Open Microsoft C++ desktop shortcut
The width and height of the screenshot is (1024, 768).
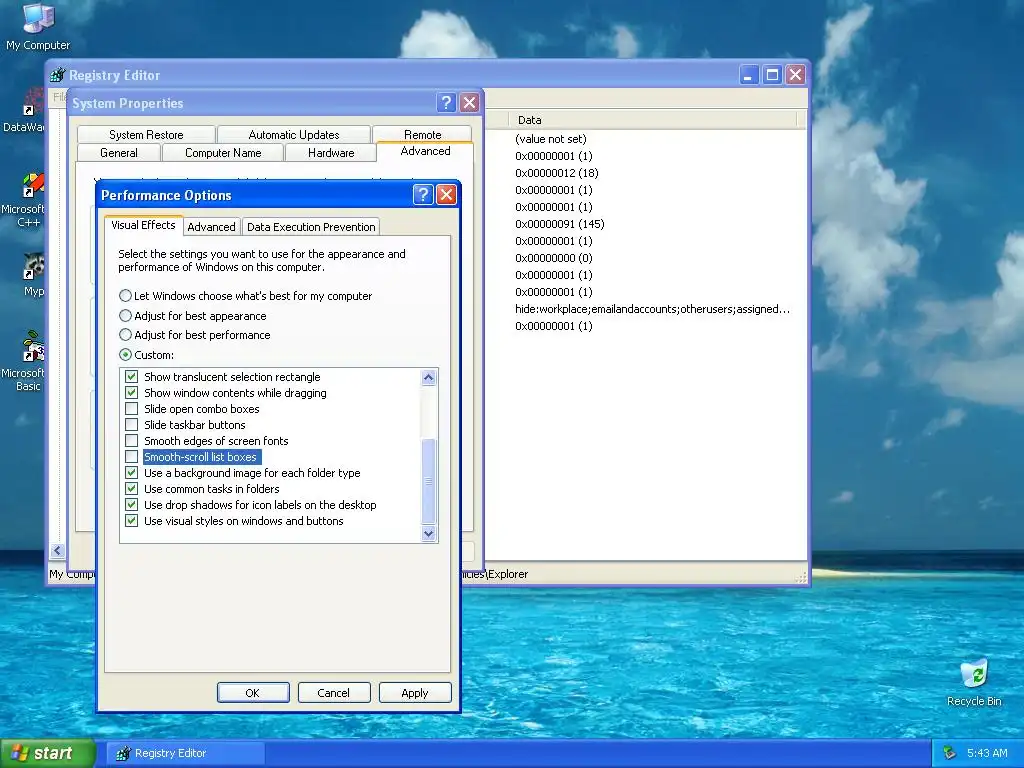[x=25, y=200]
